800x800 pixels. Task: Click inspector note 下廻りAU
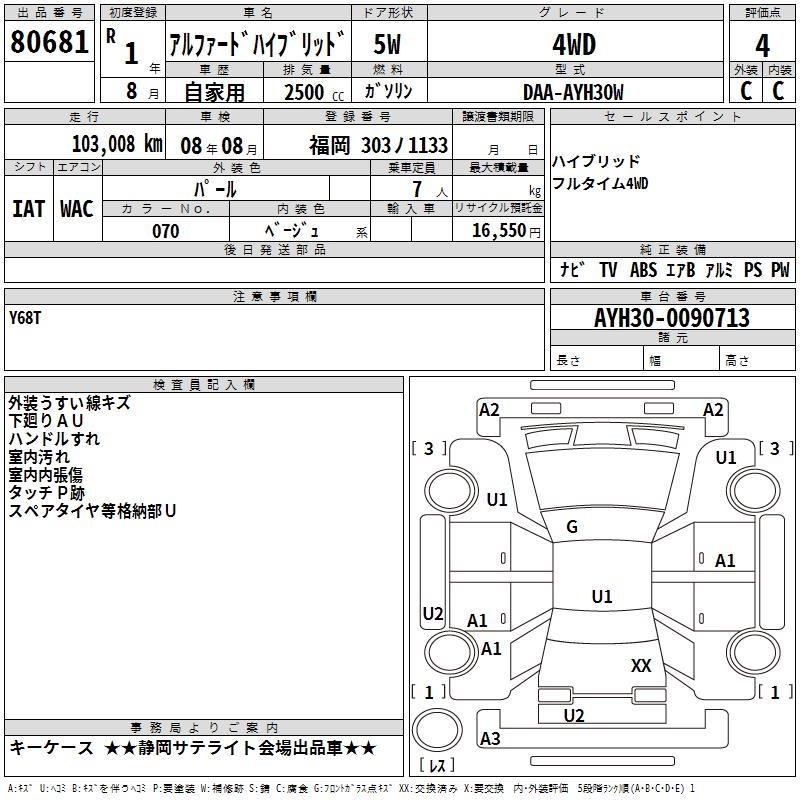click(x=46, y=421)
